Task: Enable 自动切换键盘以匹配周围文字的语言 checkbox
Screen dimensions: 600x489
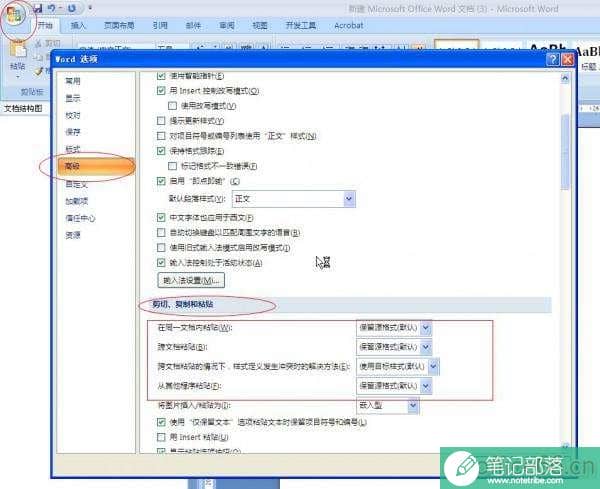Action: [x=161, y=233]
